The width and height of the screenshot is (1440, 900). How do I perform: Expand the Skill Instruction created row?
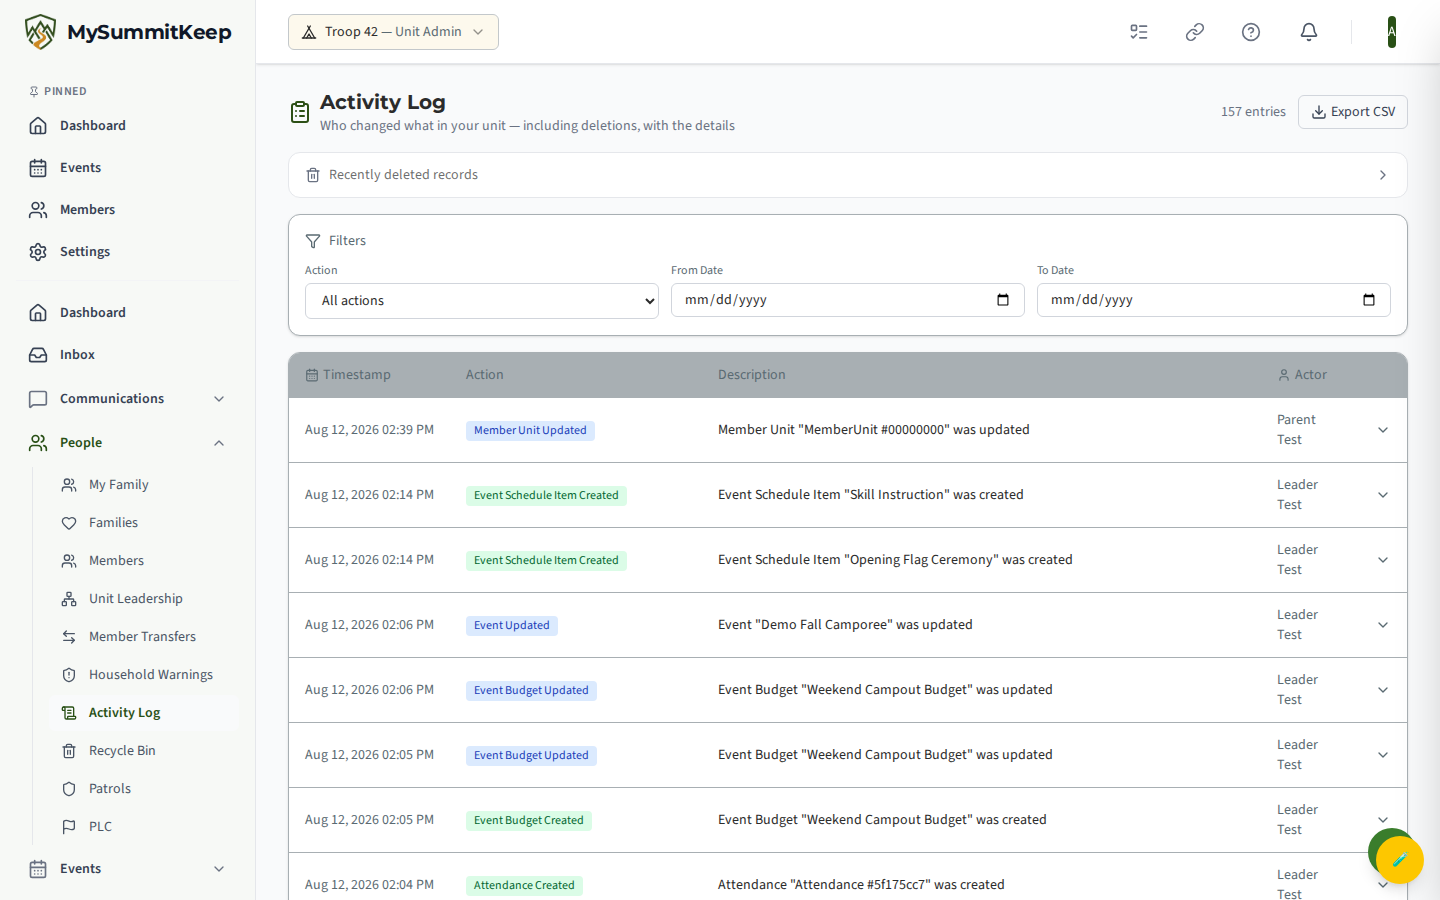[1383, 495]
